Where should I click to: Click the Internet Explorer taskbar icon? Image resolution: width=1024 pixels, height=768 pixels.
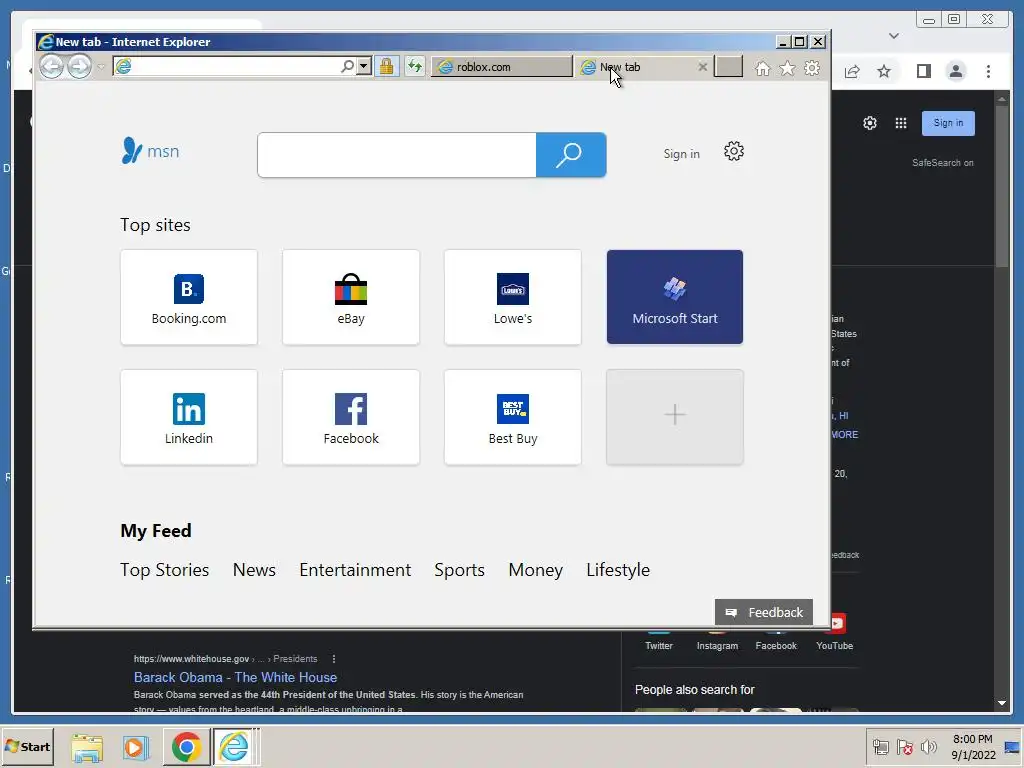[234, 747]
